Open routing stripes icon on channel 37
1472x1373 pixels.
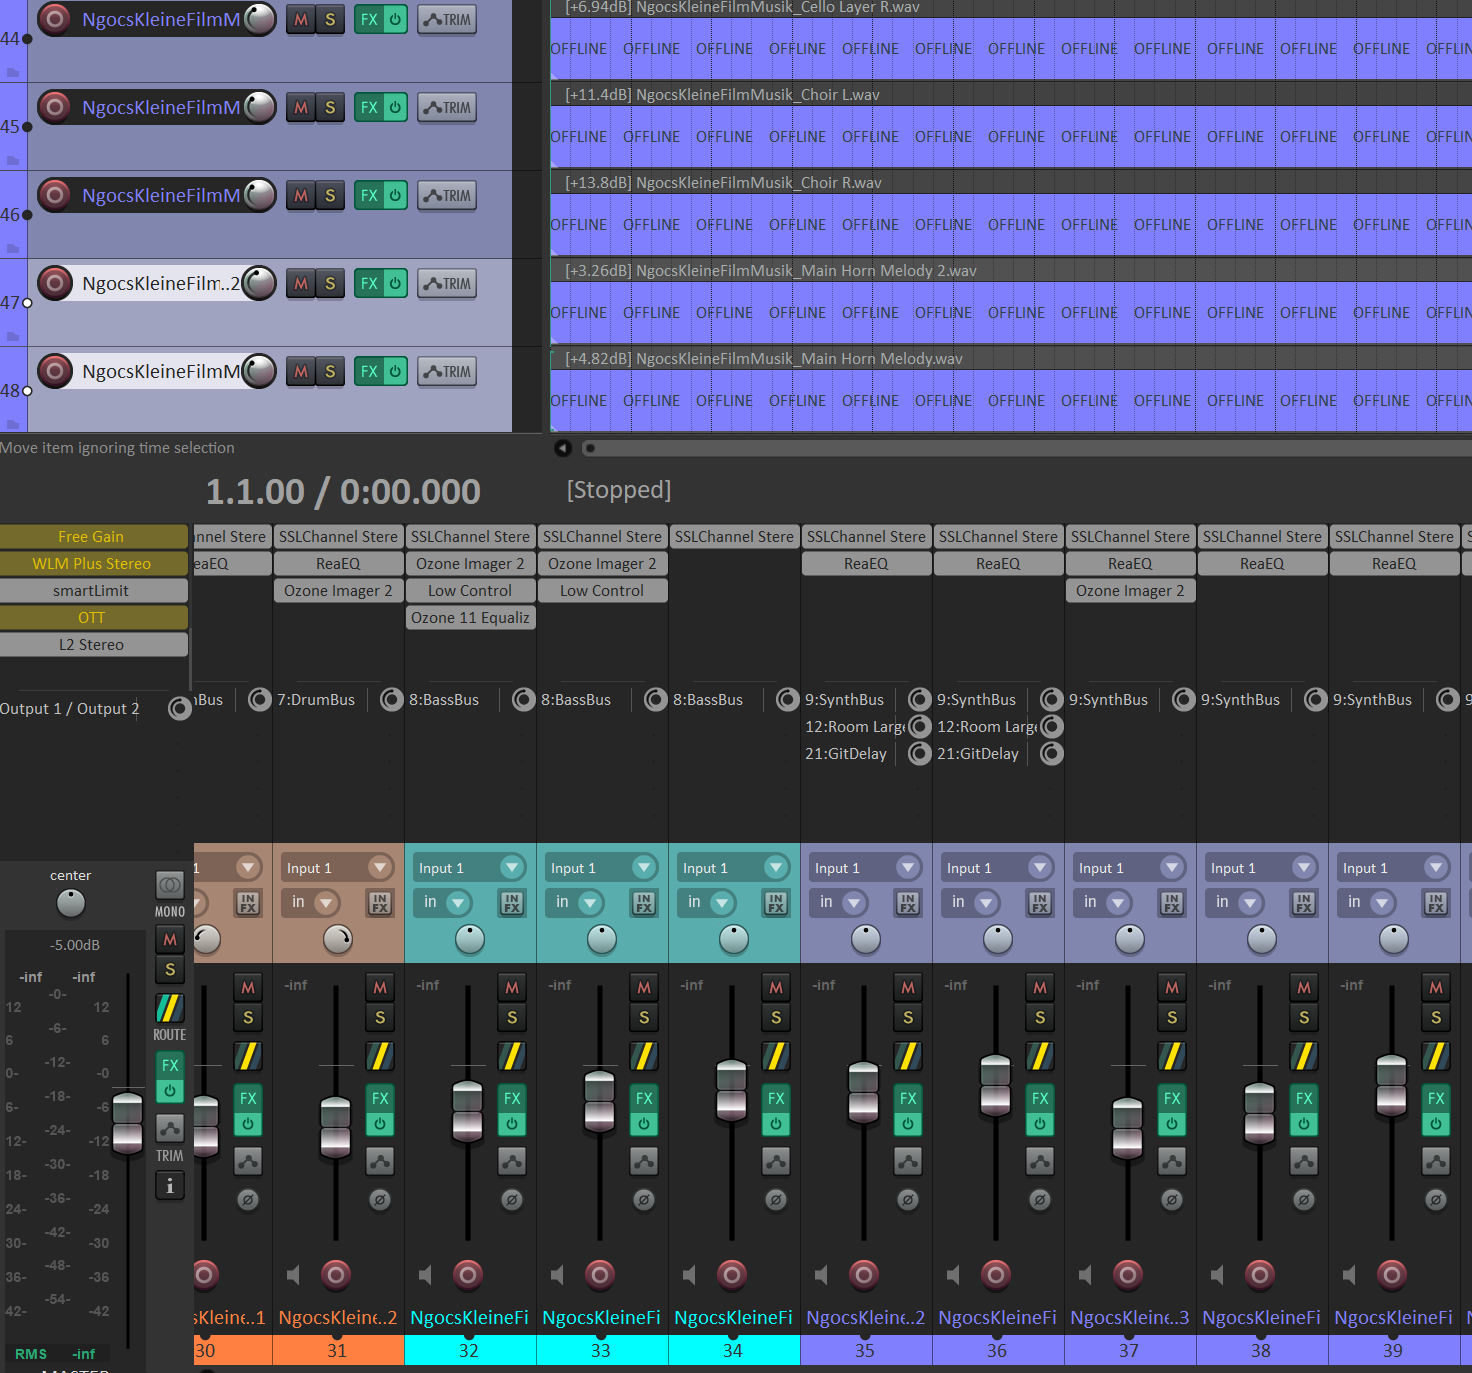1172,1056
